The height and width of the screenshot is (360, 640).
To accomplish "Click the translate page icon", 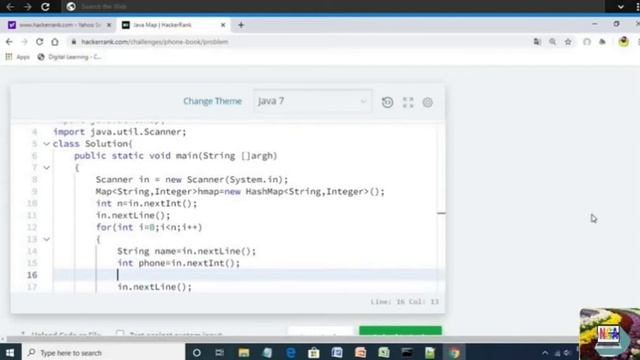I will click(x=537, y=42).
